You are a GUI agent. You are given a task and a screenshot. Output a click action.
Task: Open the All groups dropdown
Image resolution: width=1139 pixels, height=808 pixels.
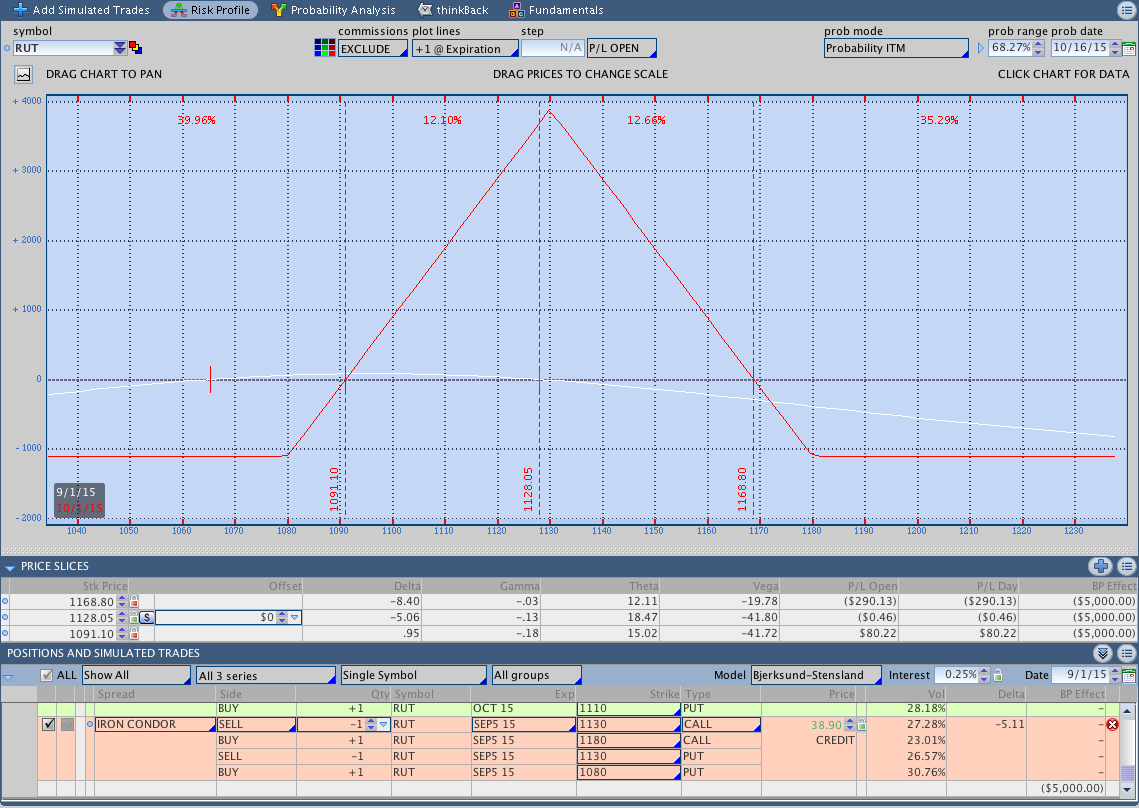[537, 675]
